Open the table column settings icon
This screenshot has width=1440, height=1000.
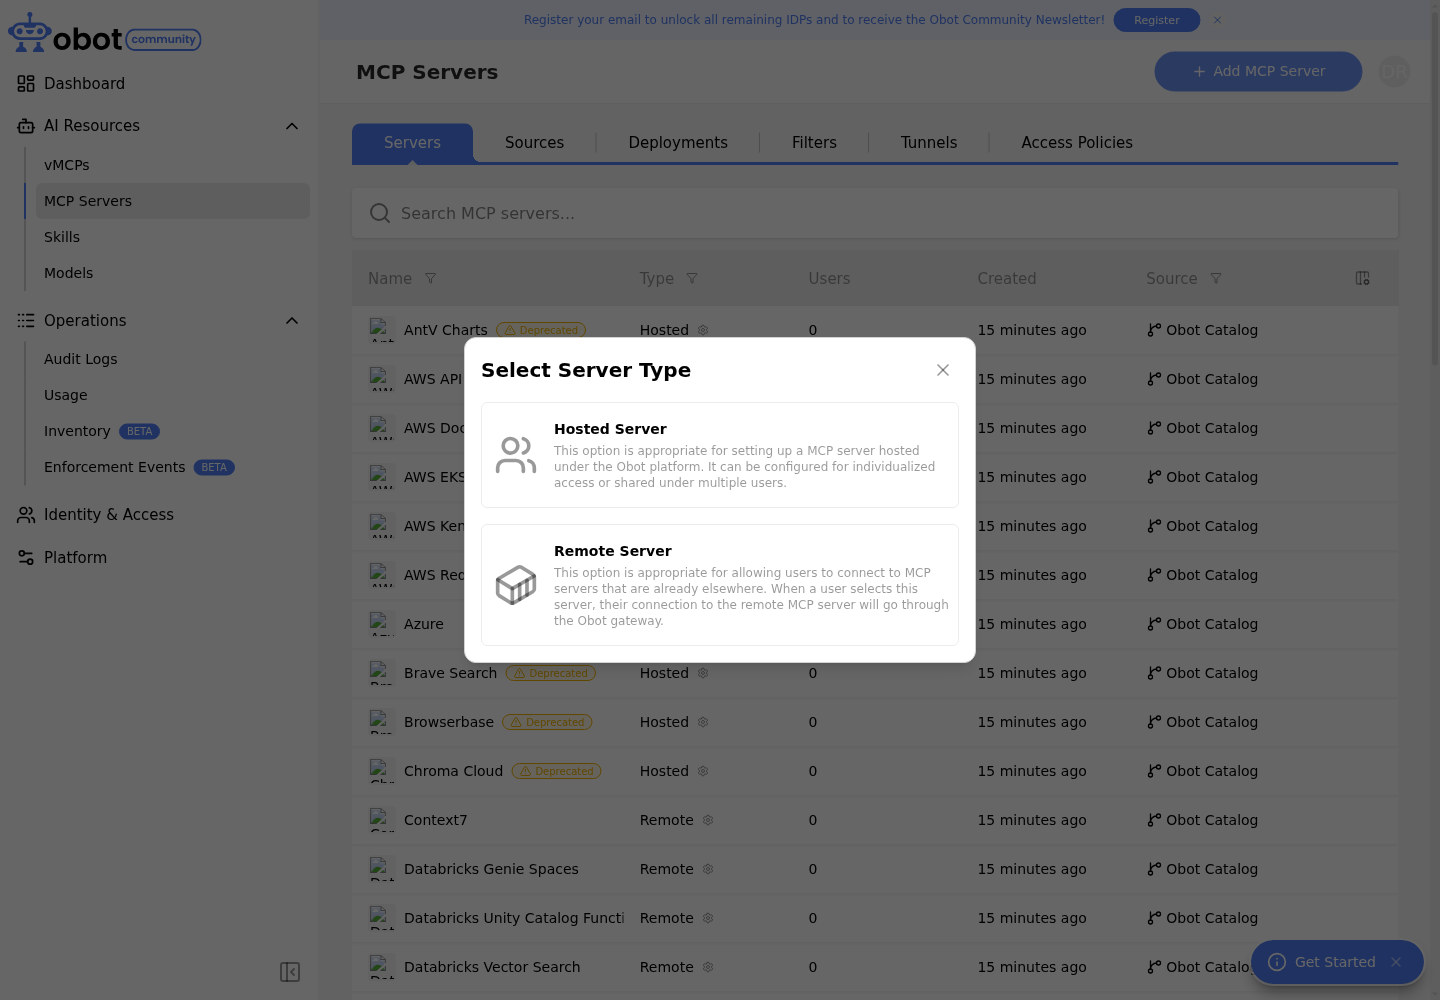(x=1362, y=279)
